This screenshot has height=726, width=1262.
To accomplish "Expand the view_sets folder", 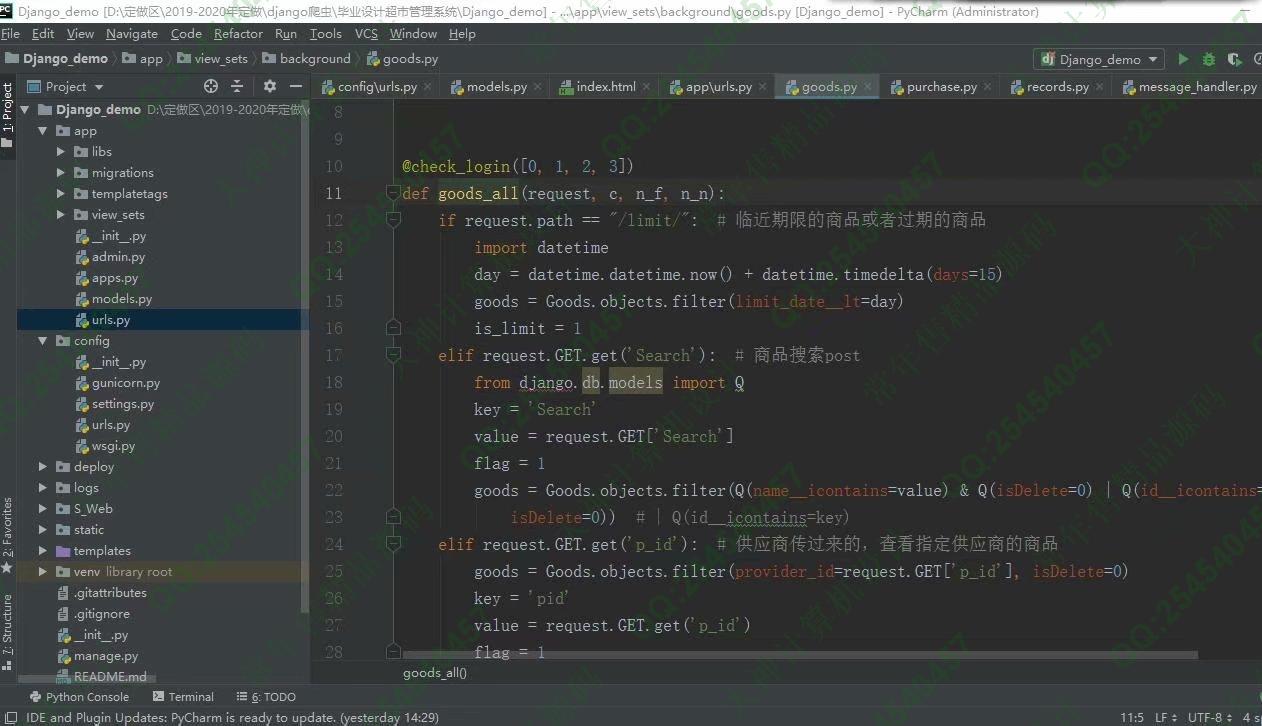I will pos(61,215).
